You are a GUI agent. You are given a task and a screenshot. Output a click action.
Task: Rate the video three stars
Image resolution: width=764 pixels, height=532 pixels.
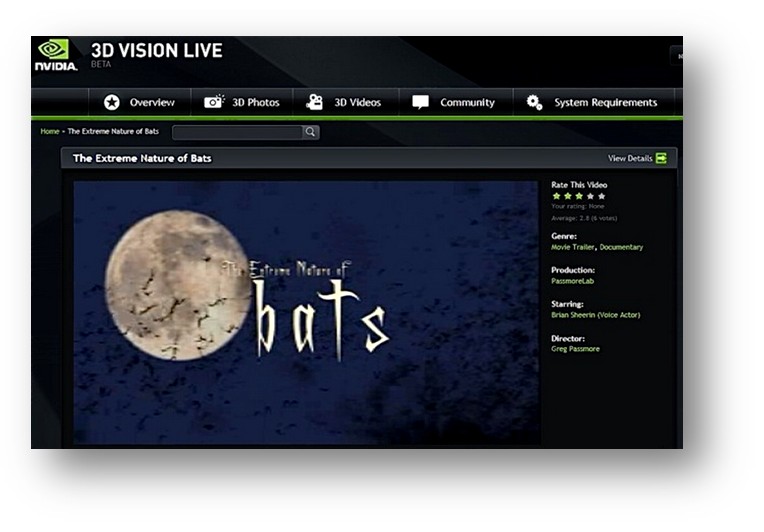tap(579, 196)
